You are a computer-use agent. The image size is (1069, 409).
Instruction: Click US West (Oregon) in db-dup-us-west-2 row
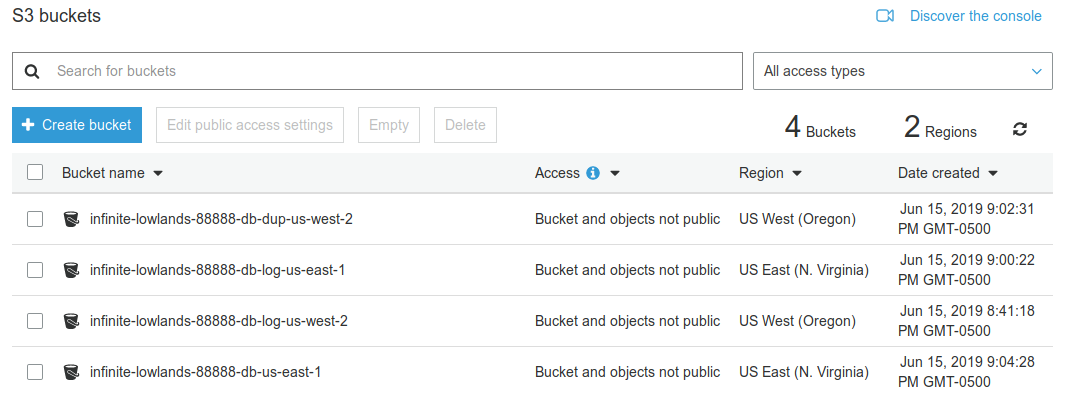797,219
